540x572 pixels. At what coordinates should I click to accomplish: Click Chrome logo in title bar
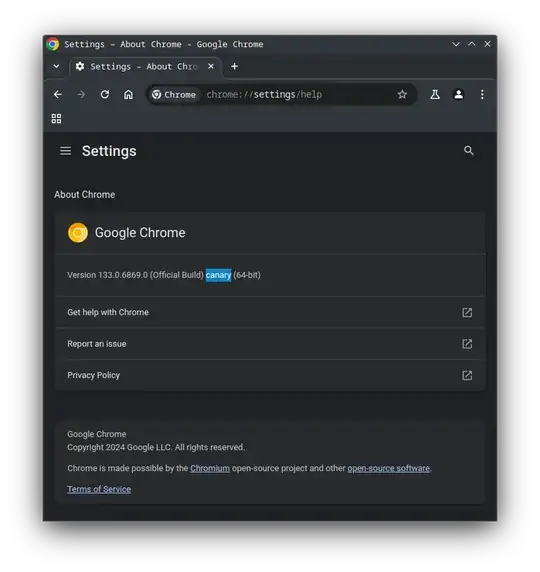(x=53, y=44)
